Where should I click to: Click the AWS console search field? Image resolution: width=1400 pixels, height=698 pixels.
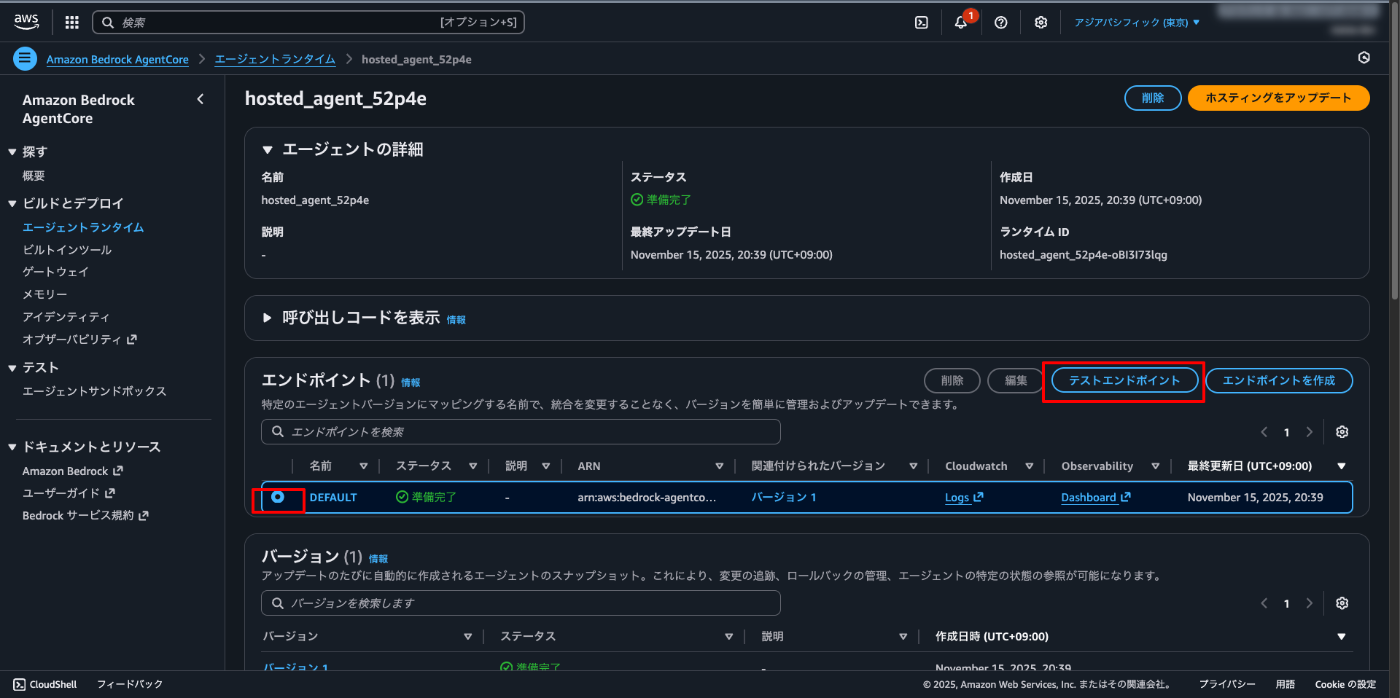[x=308, y=22]
